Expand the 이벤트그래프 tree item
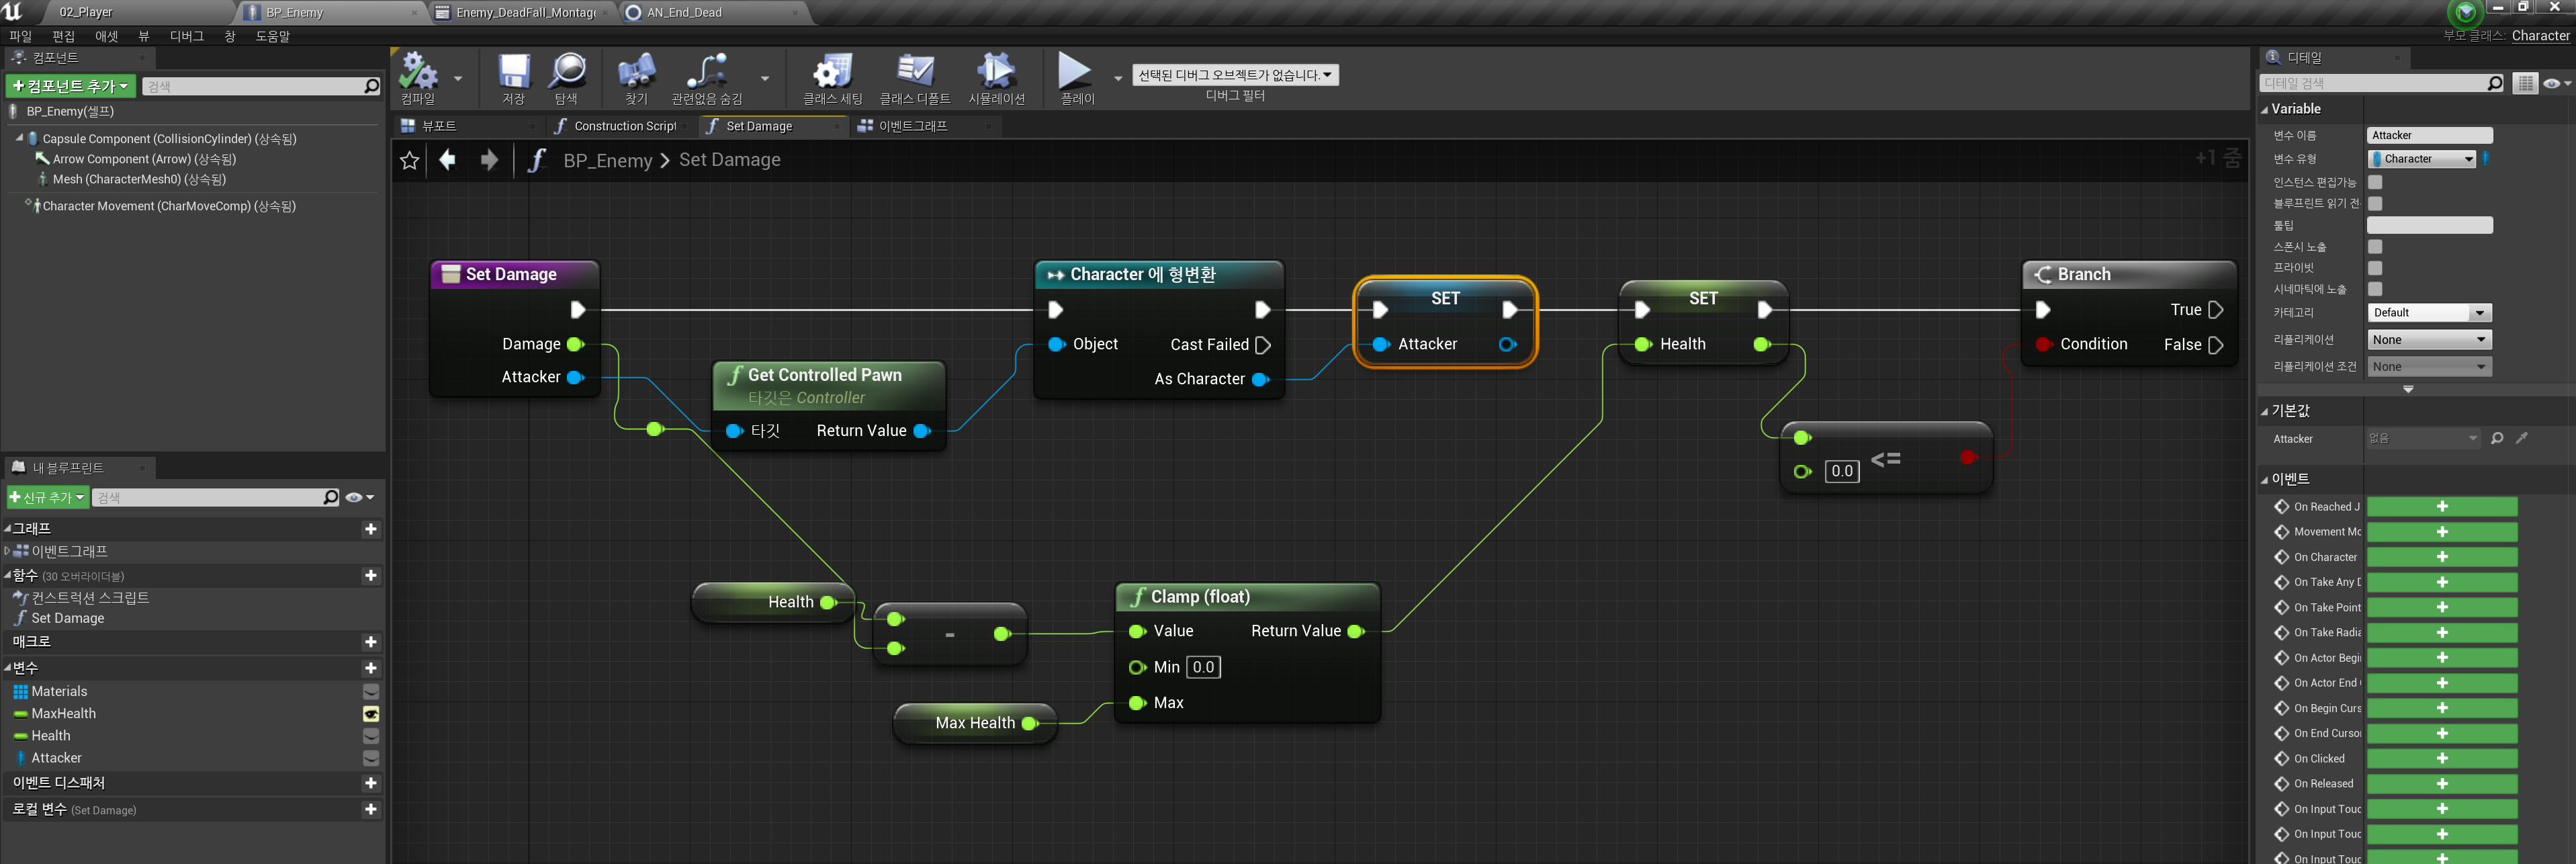 (x=7, y=551)
